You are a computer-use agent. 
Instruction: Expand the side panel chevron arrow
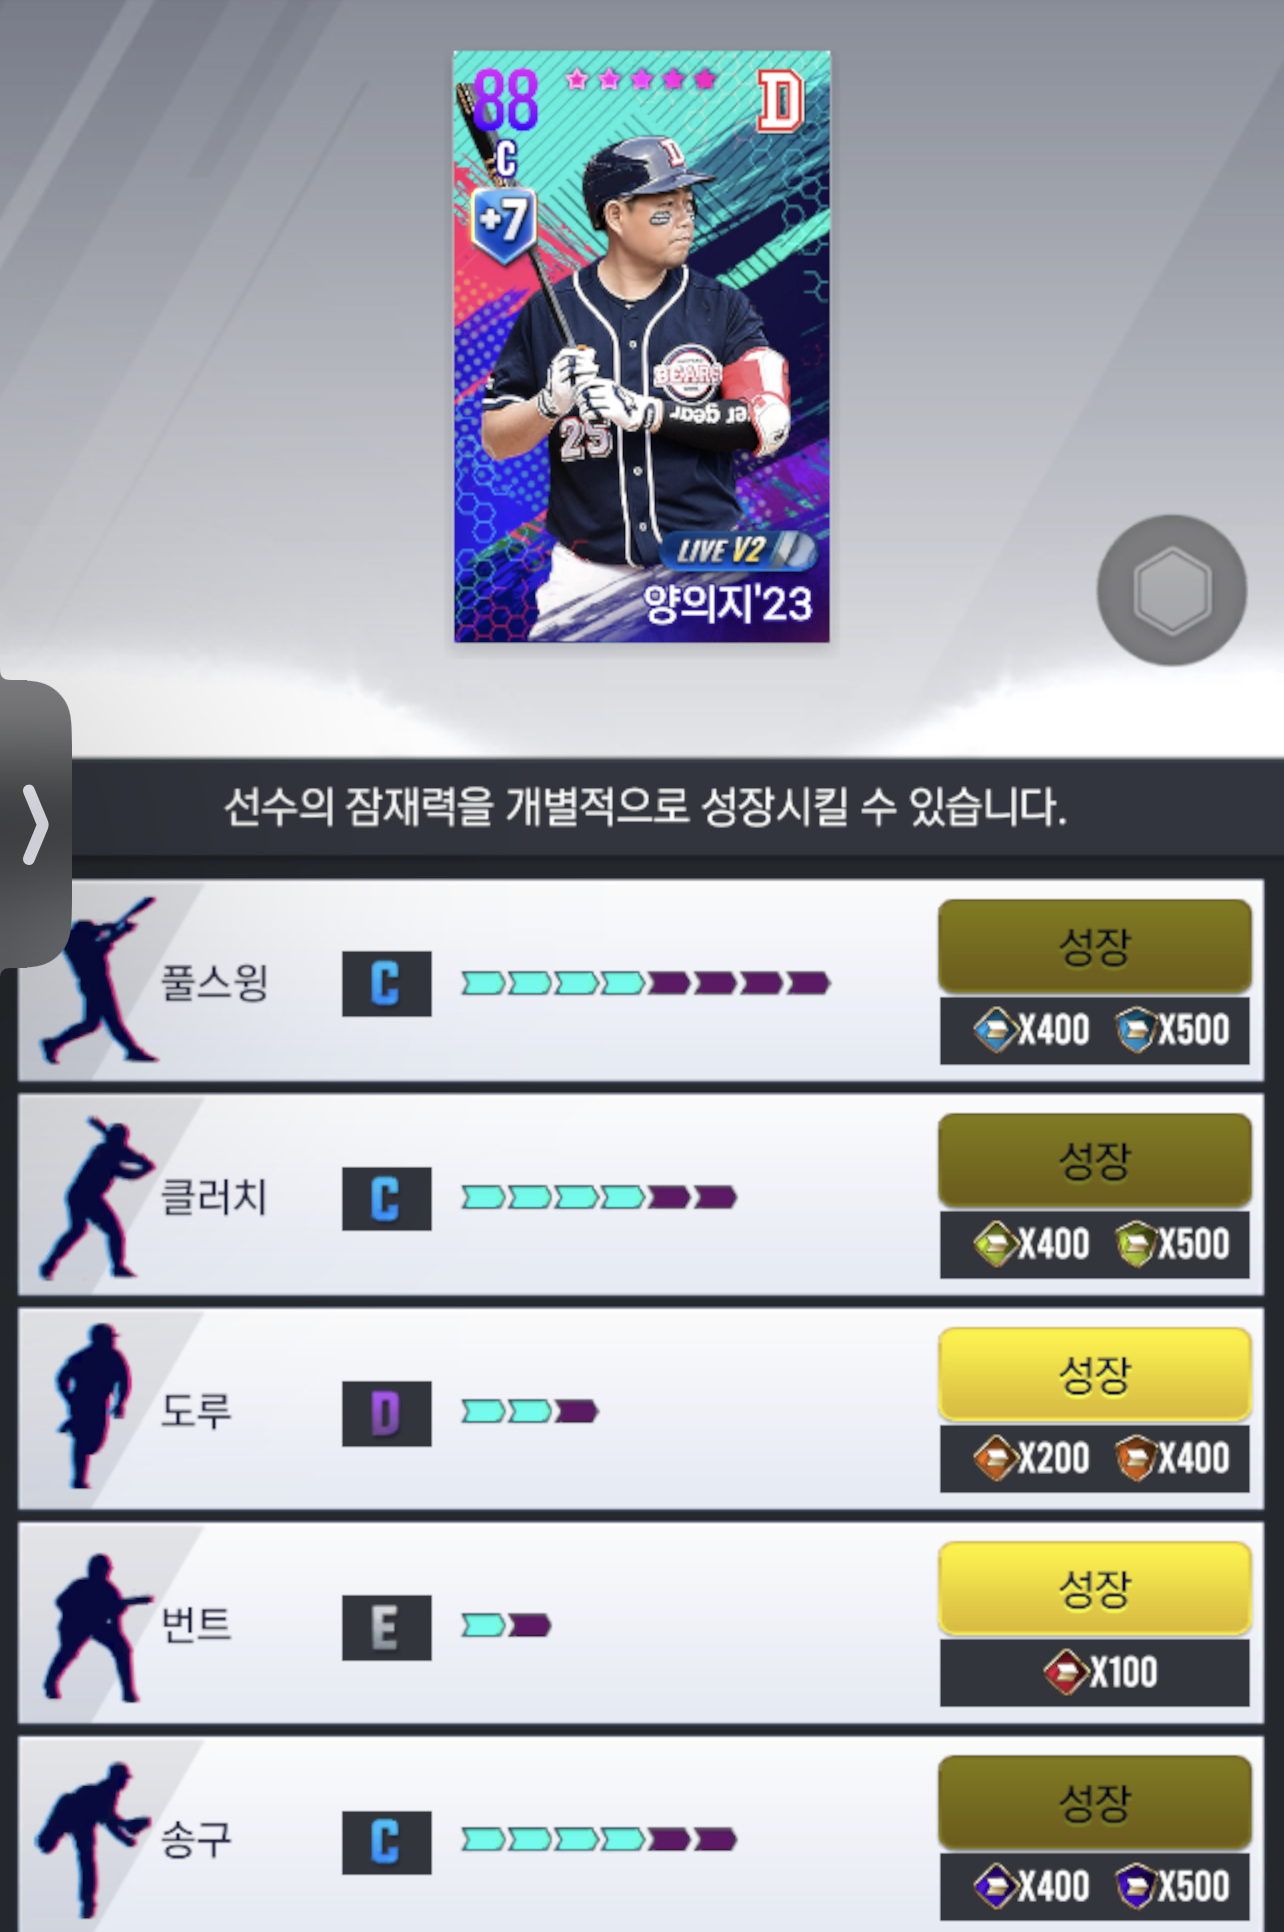tap(35, 824)
